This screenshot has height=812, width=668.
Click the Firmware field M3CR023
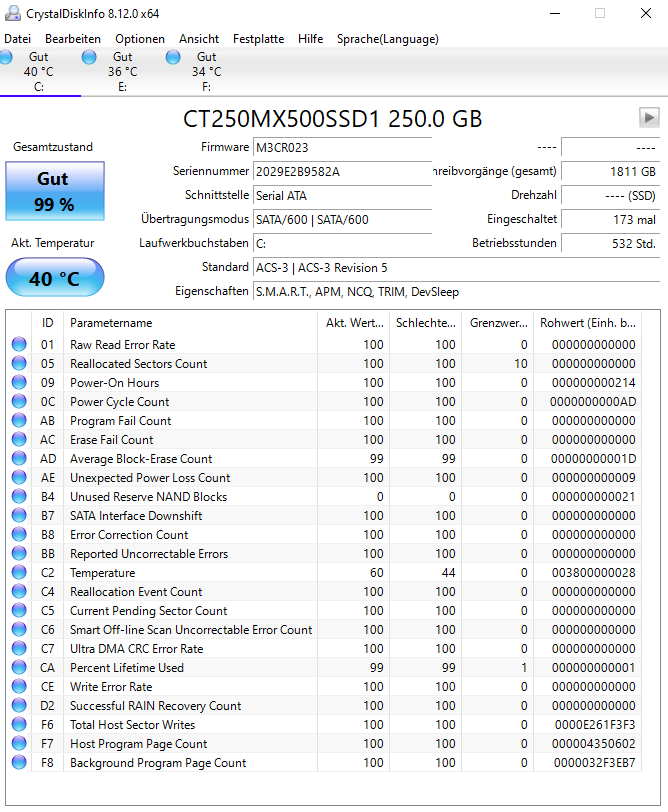(342, 148)
